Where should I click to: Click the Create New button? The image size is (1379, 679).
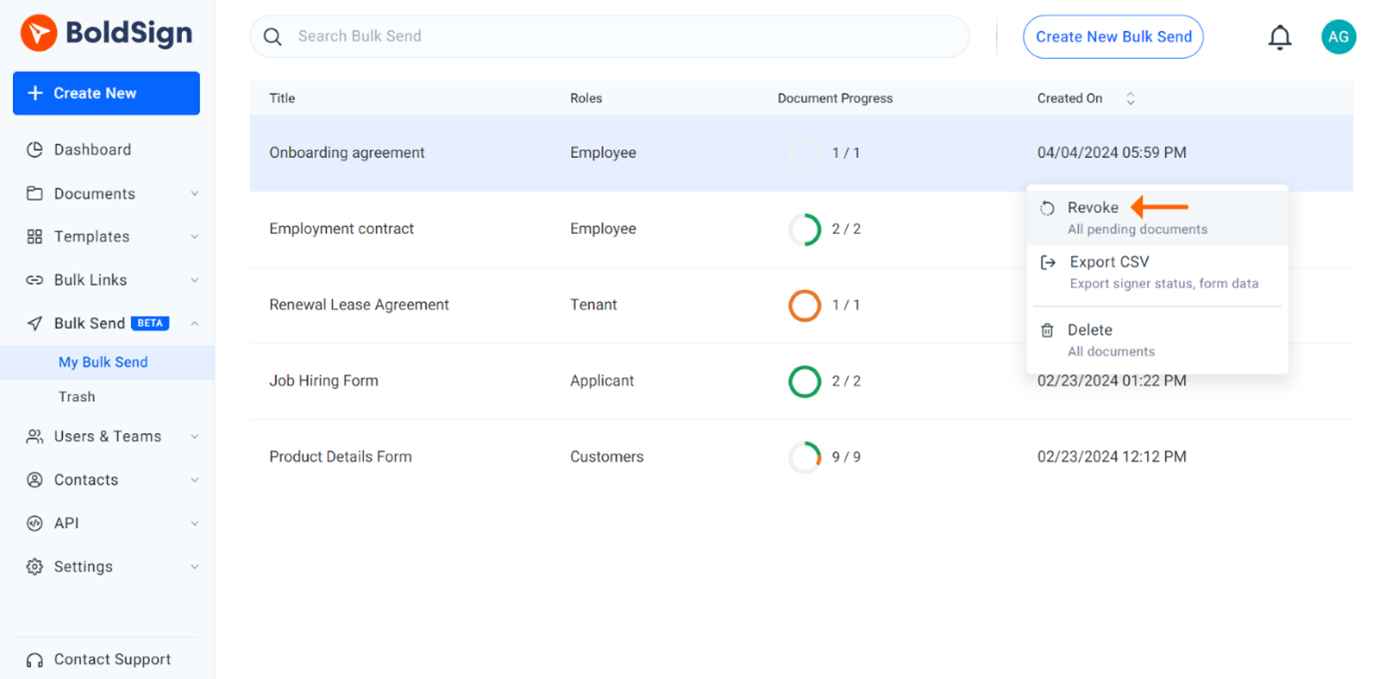click(x=106, y=93)
